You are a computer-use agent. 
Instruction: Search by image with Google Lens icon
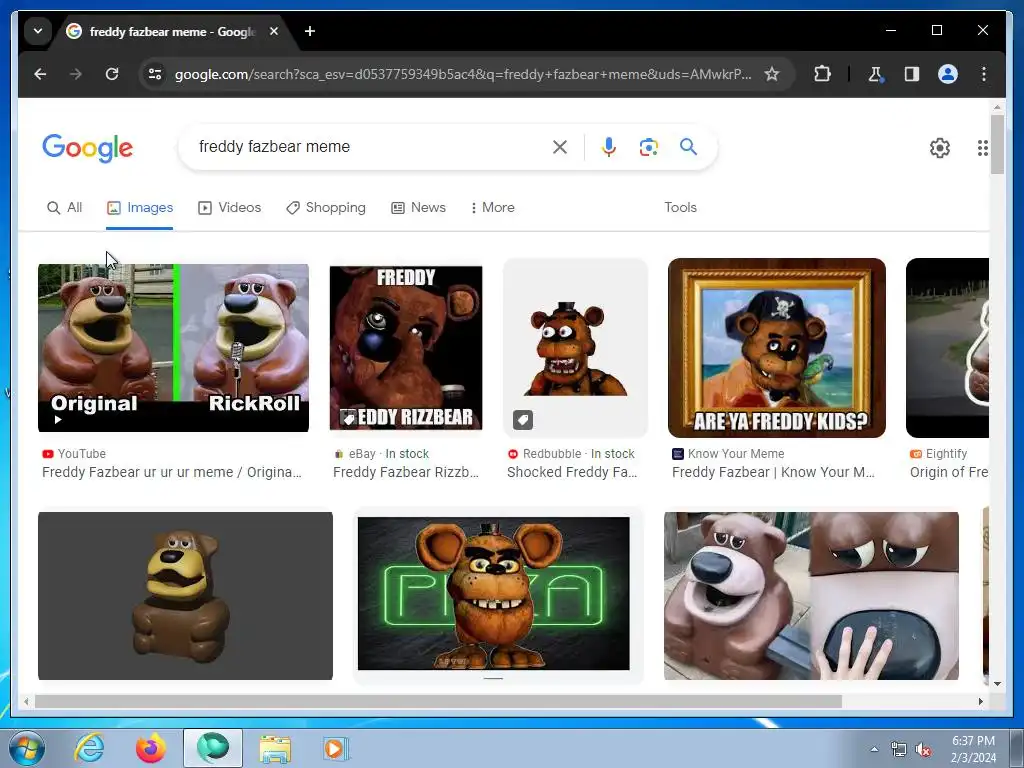pyautogui.click(x=648, y=147)
